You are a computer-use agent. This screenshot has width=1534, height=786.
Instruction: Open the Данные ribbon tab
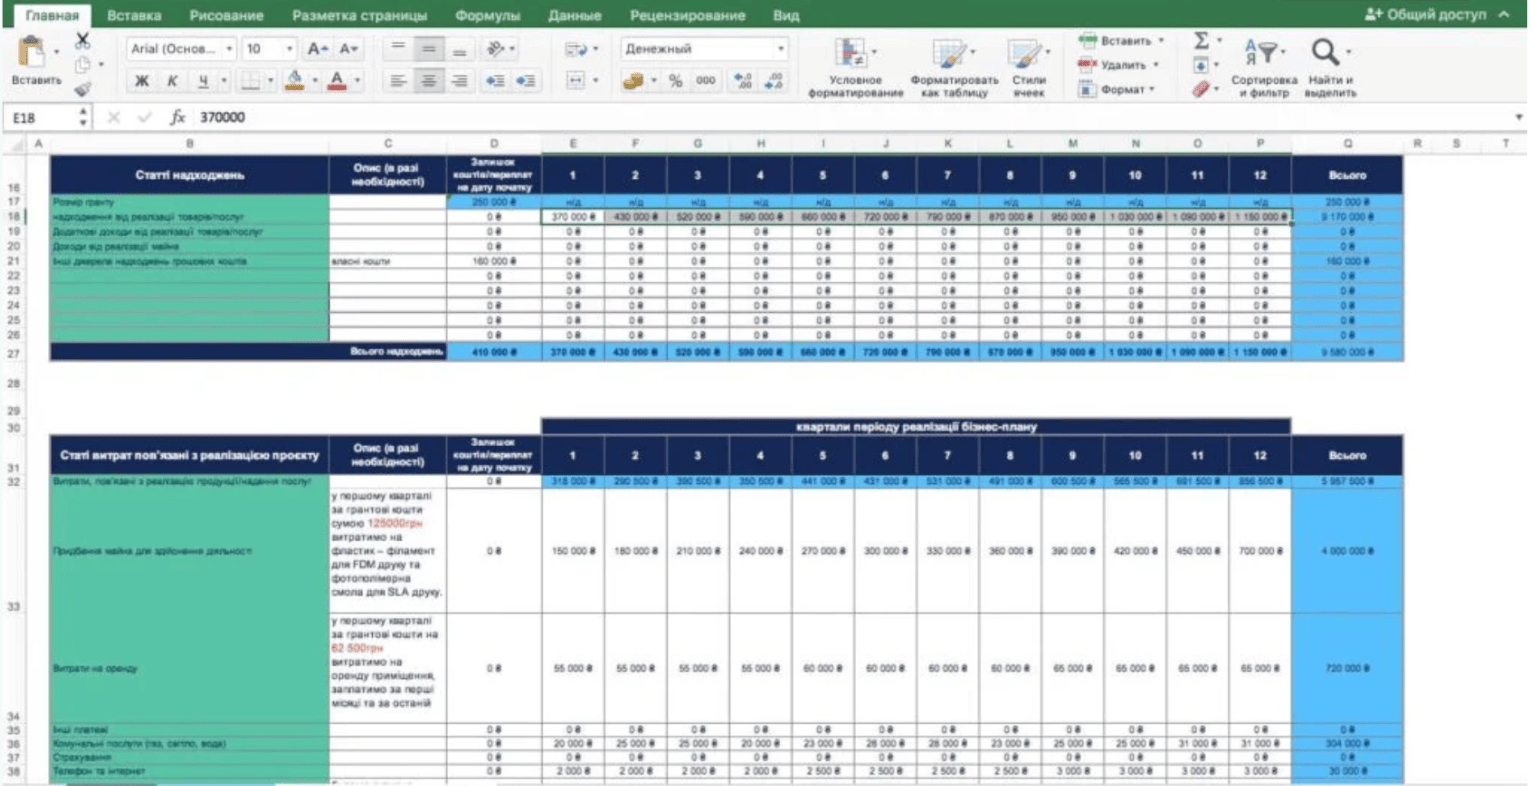tap(574, 15)
